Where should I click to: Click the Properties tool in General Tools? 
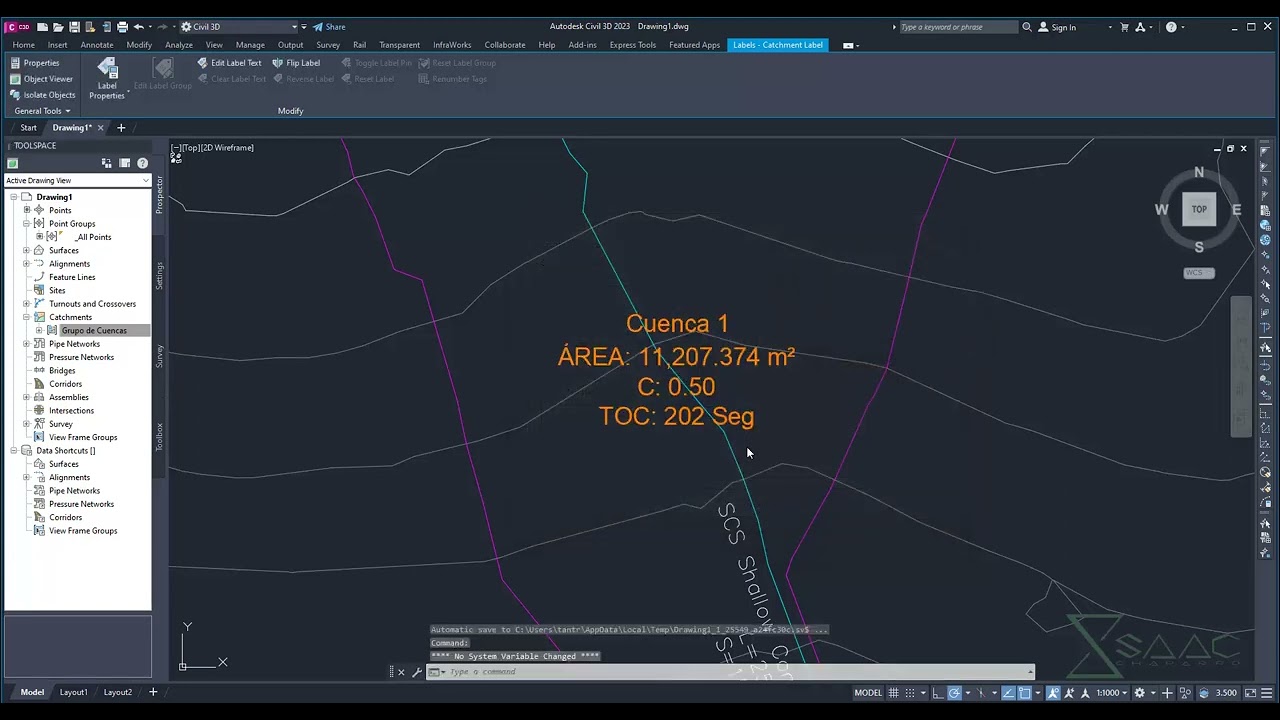(33, 63)
